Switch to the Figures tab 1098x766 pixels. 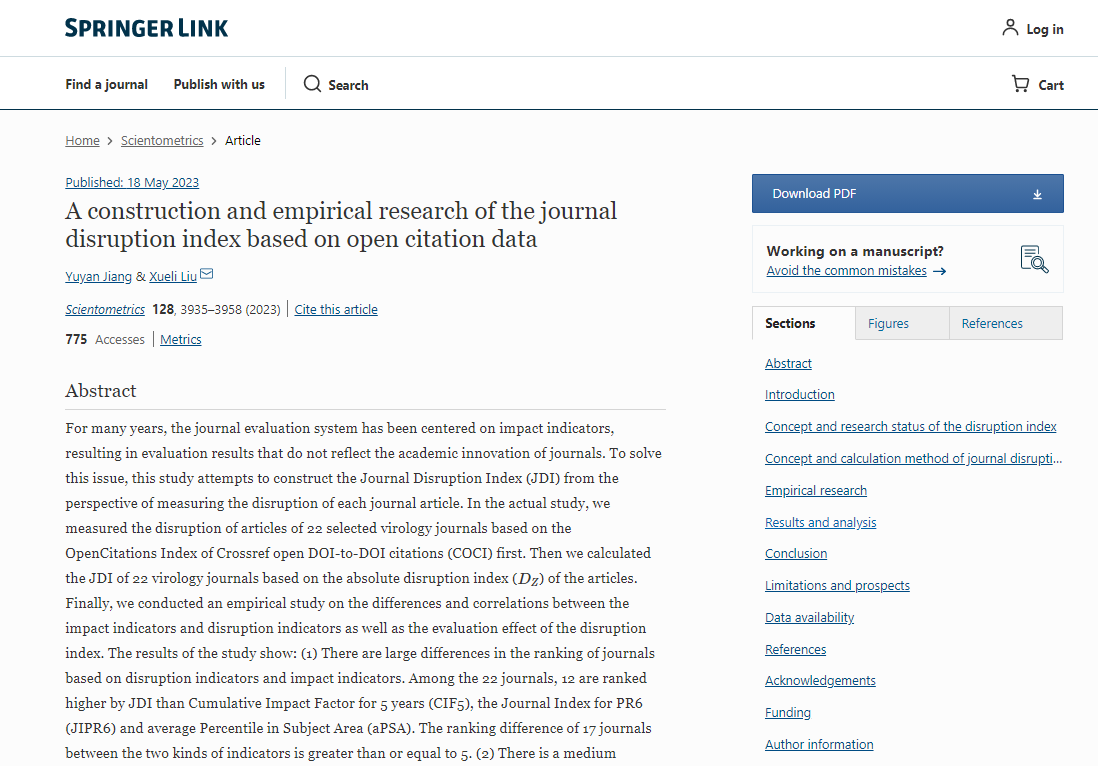(888, 323)
